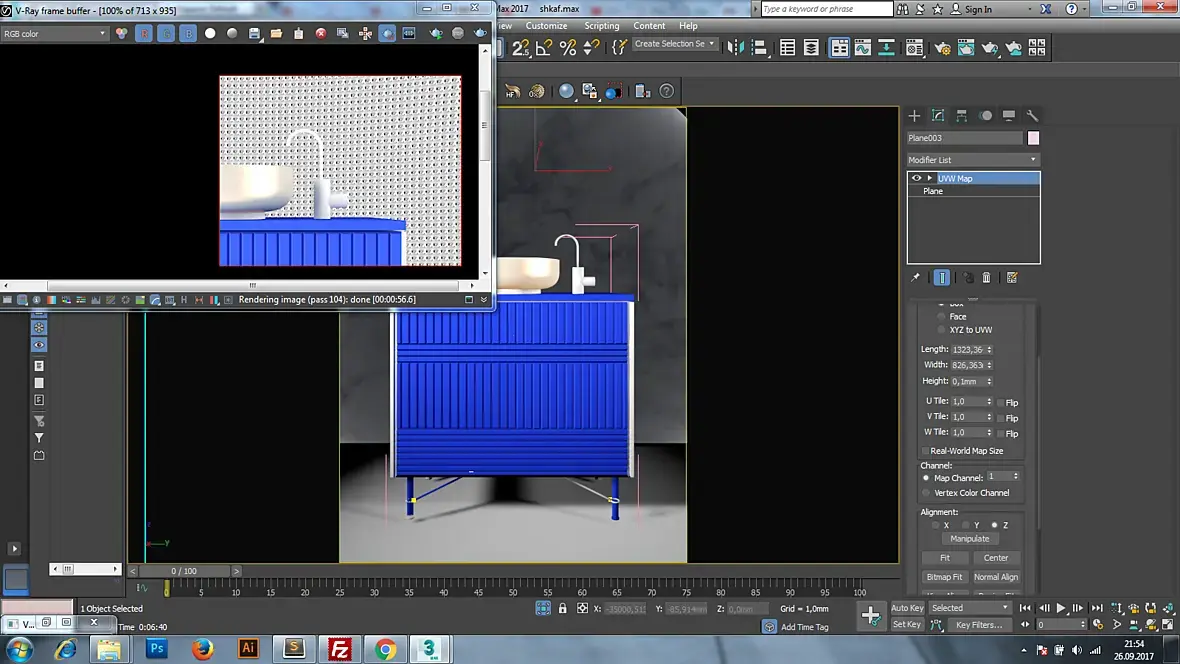This screenshot has height=664, width=1180.
Task: Enable the U Tile Flip checkbox
Action: coord(1001,402)
